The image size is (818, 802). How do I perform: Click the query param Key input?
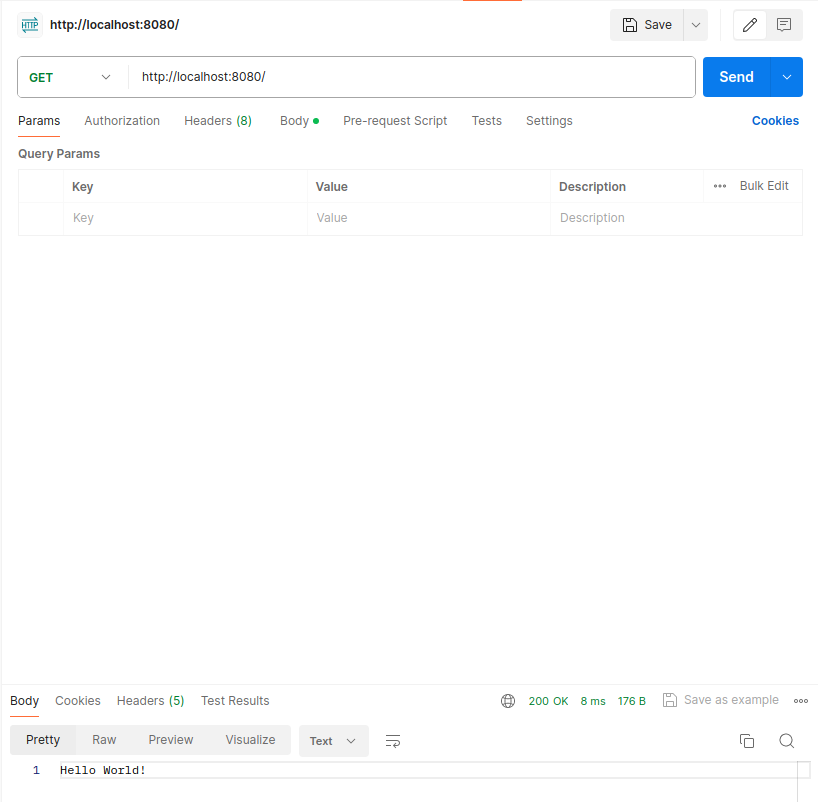[x=185, y=218]
